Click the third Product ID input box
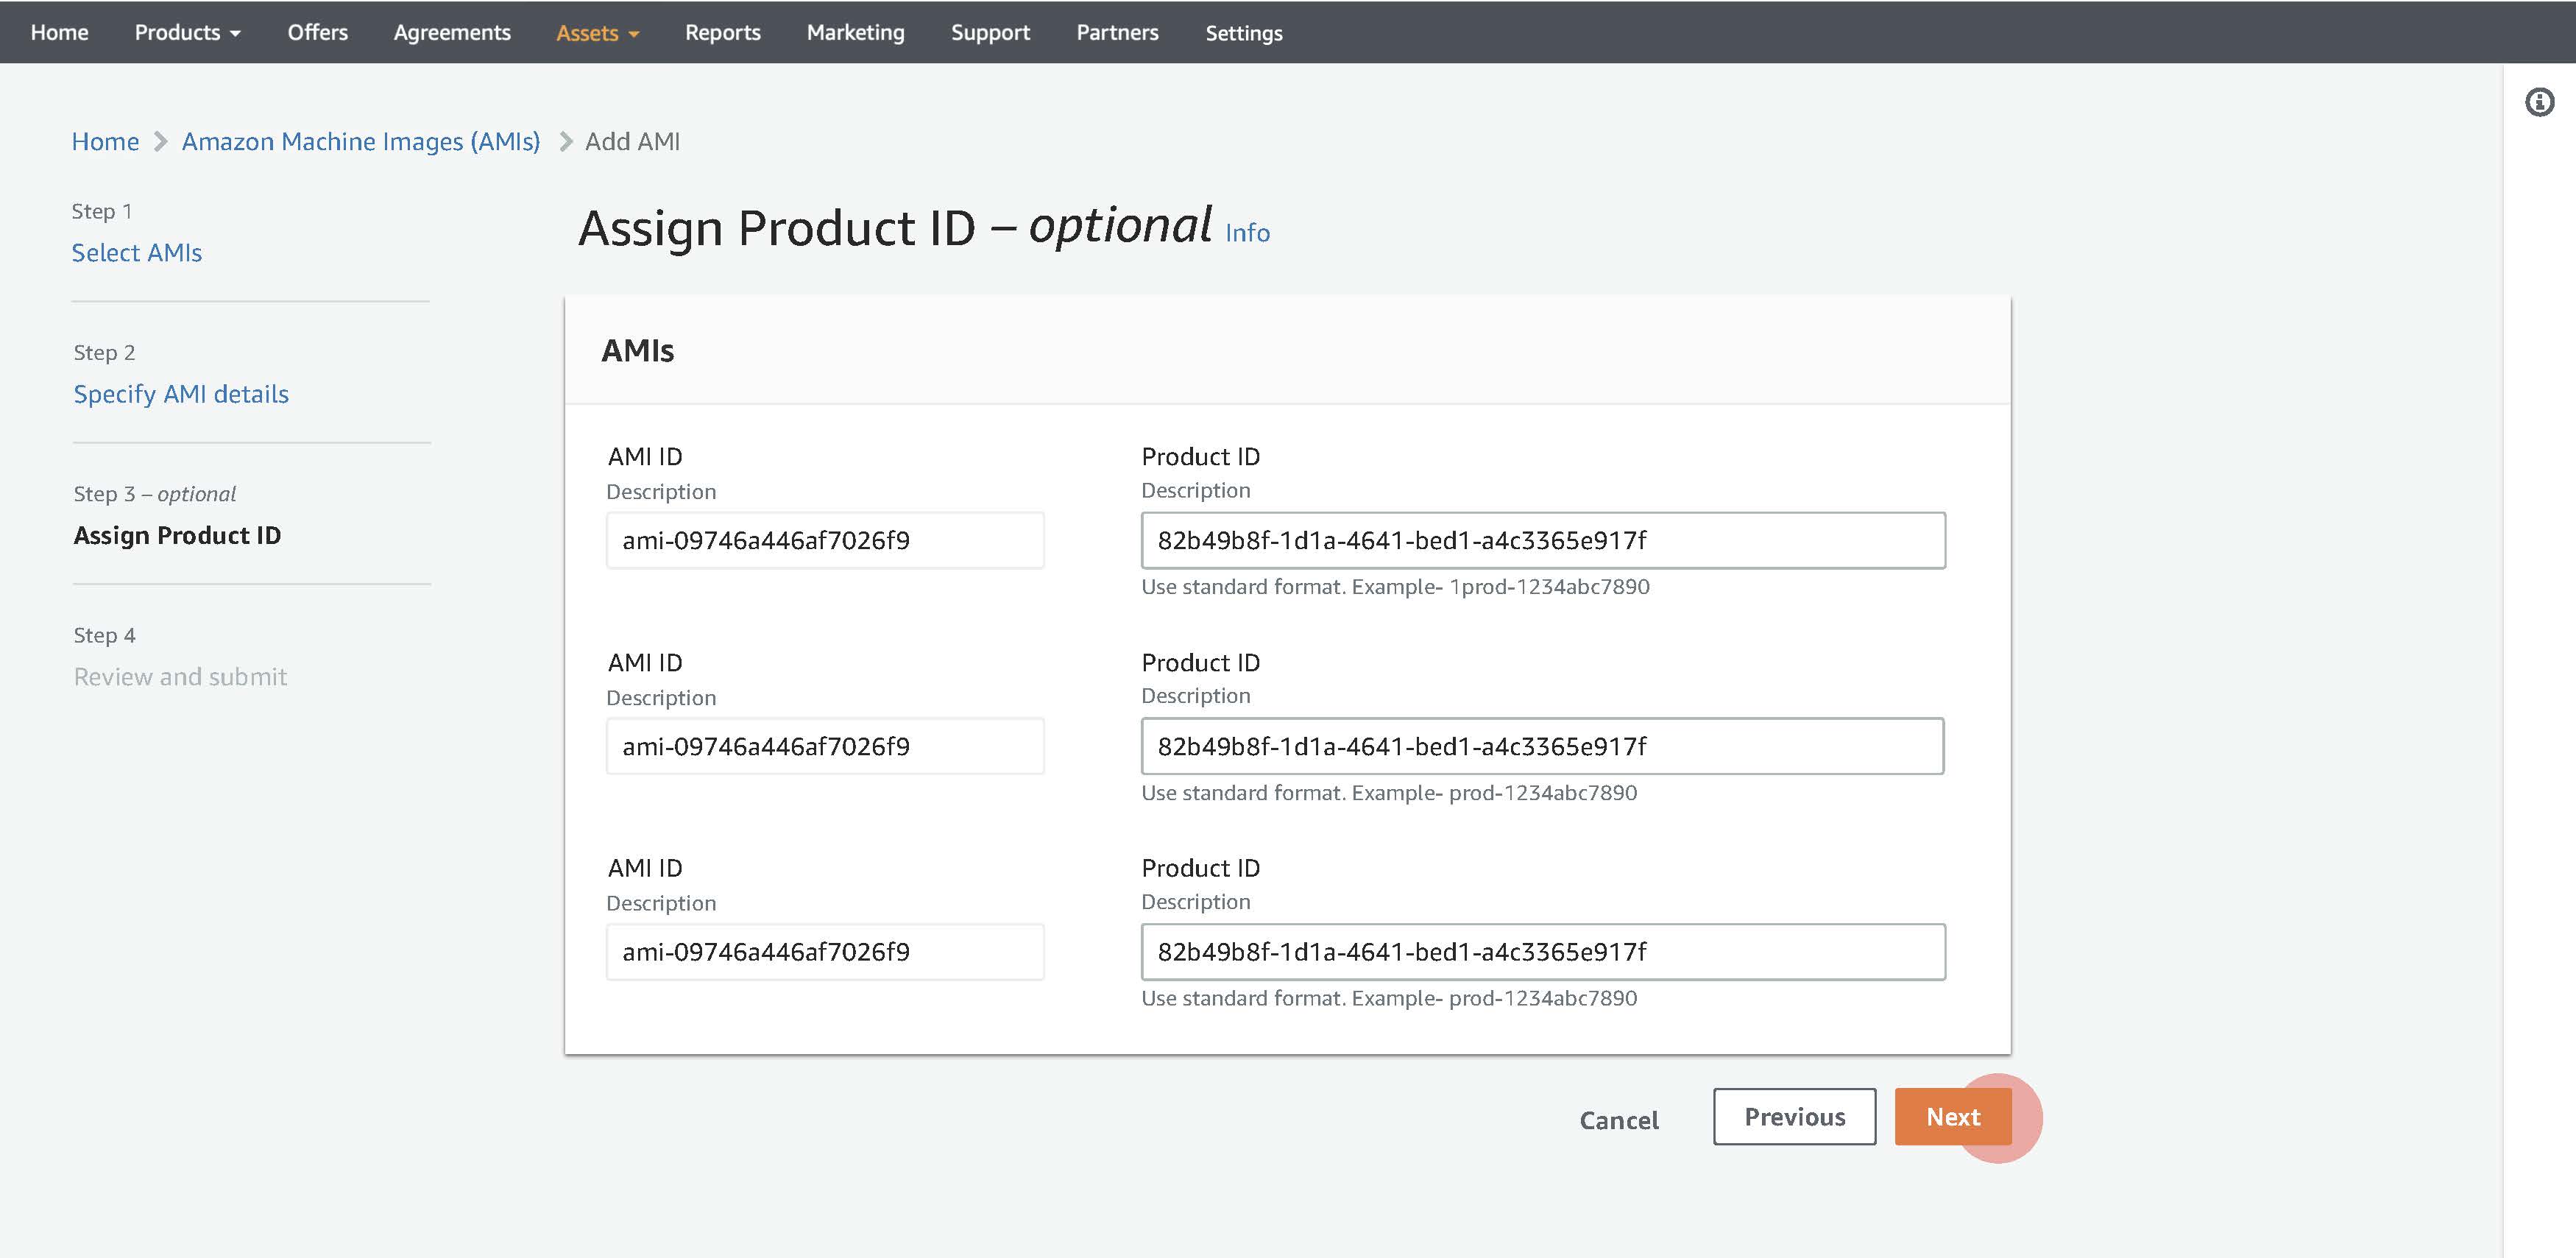Image resolution: width=2576 pixels, height=1258 pixels. (x=1542, y=952)
